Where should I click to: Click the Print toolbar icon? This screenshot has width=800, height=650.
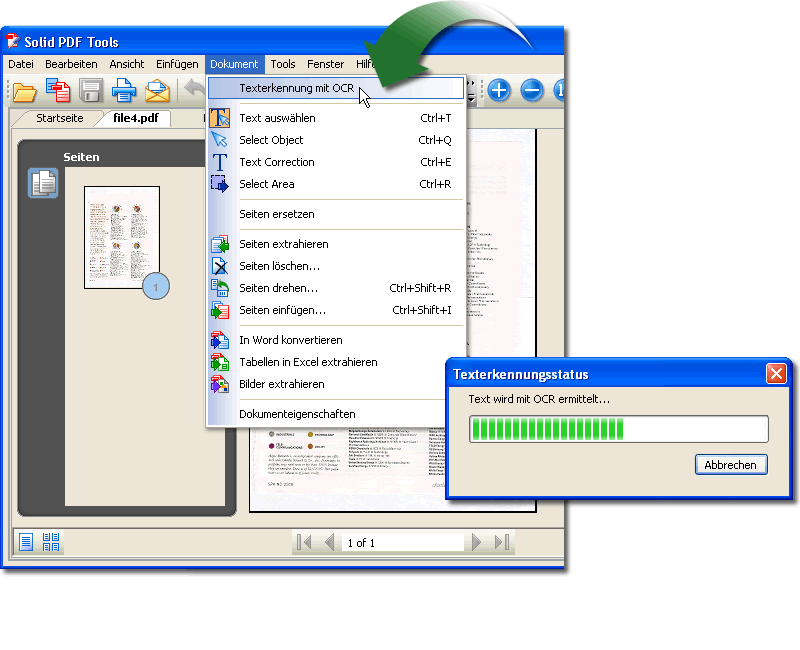pyautogui.click(x=124, y=92)
